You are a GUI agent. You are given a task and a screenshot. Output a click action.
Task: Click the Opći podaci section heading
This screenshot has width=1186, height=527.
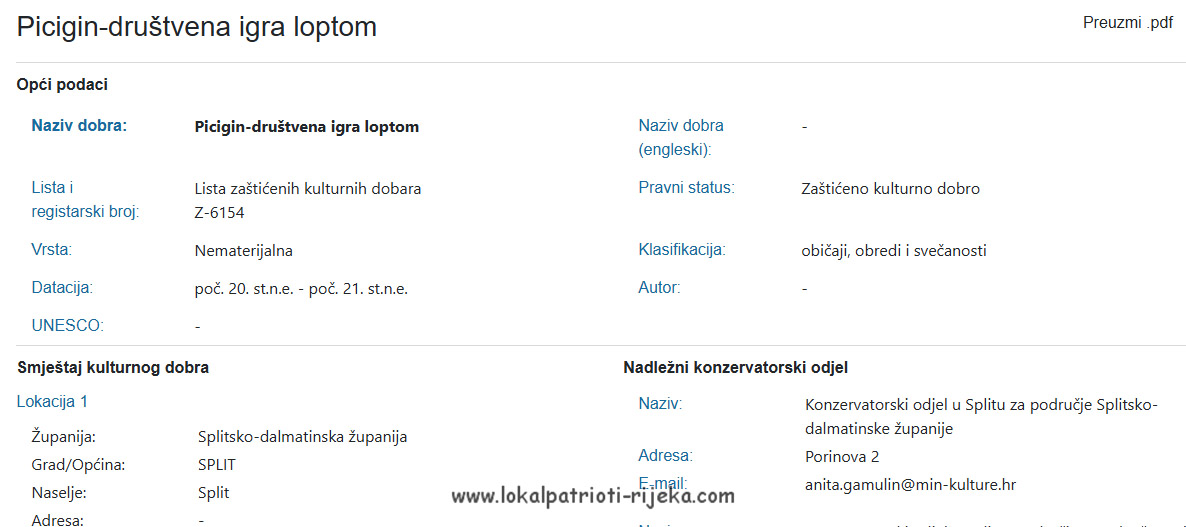(x=62, y=85)
